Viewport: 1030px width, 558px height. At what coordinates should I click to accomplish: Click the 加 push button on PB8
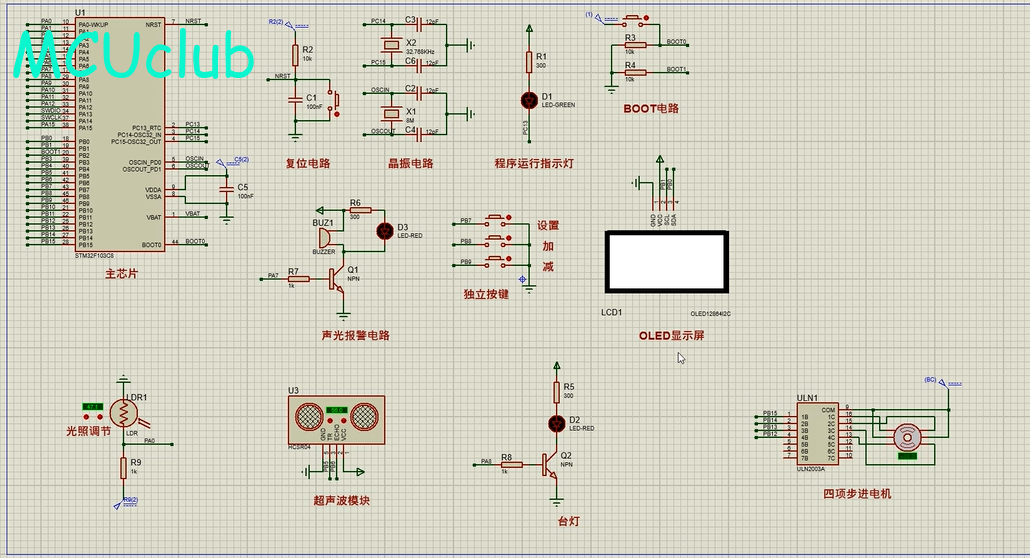[x=498, y=241]
